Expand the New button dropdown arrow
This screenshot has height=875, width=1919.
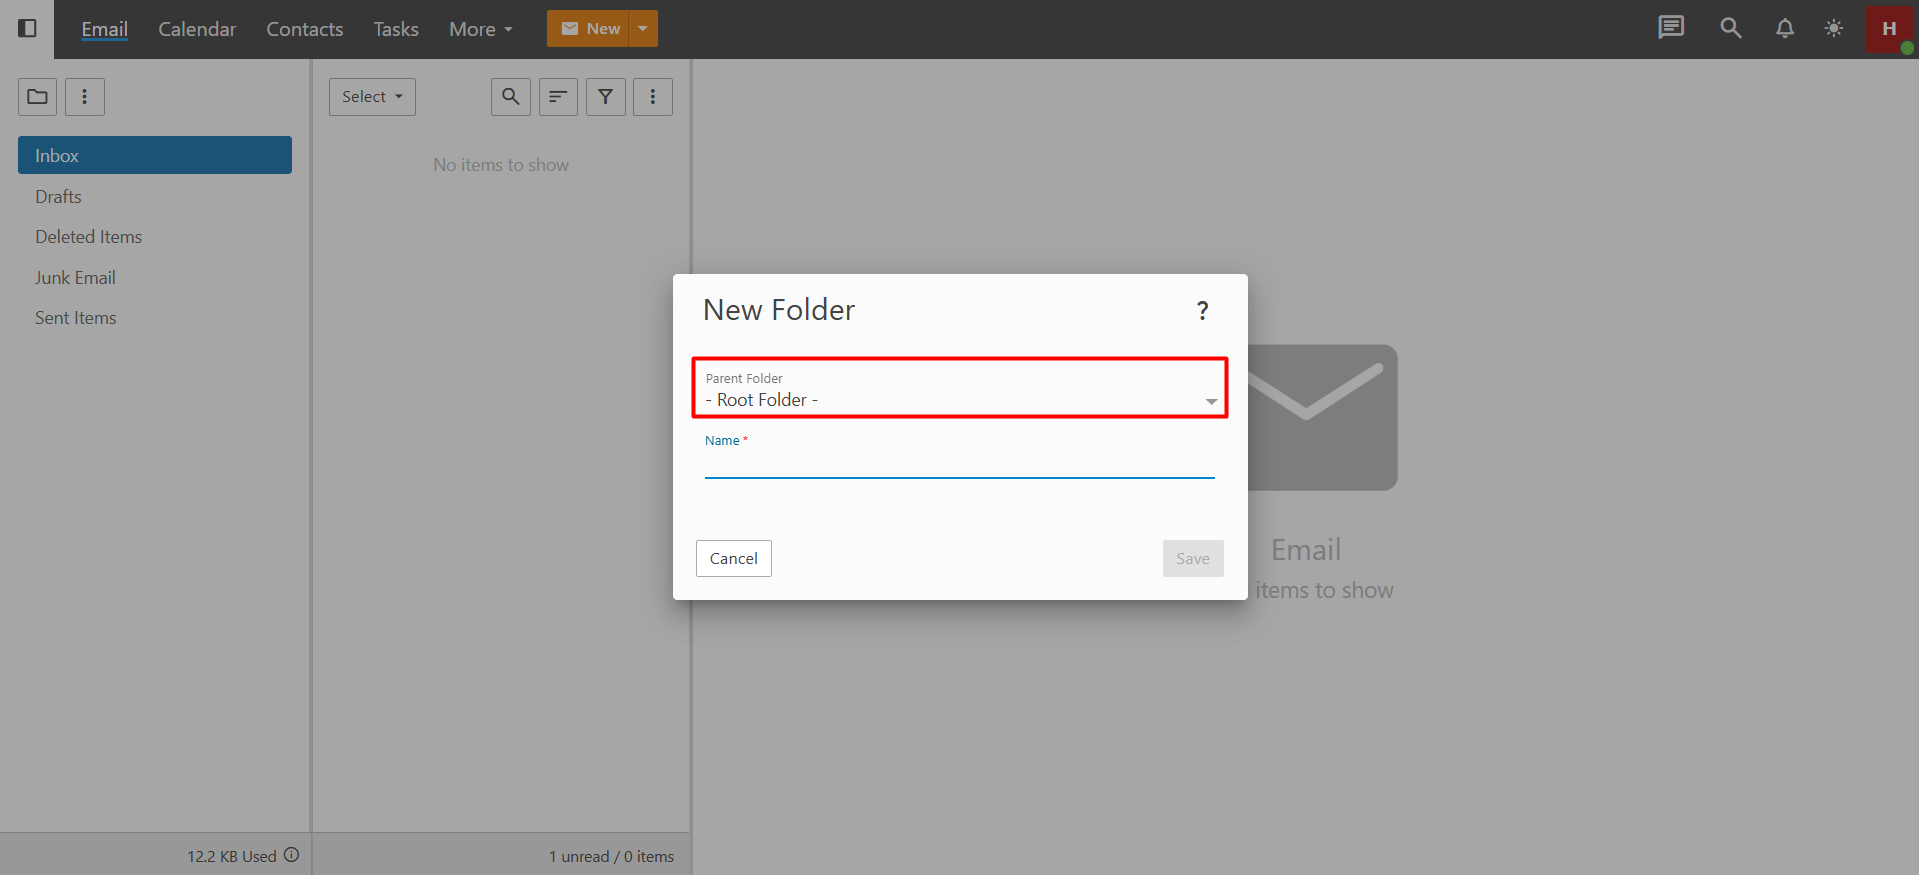[643, 29]
